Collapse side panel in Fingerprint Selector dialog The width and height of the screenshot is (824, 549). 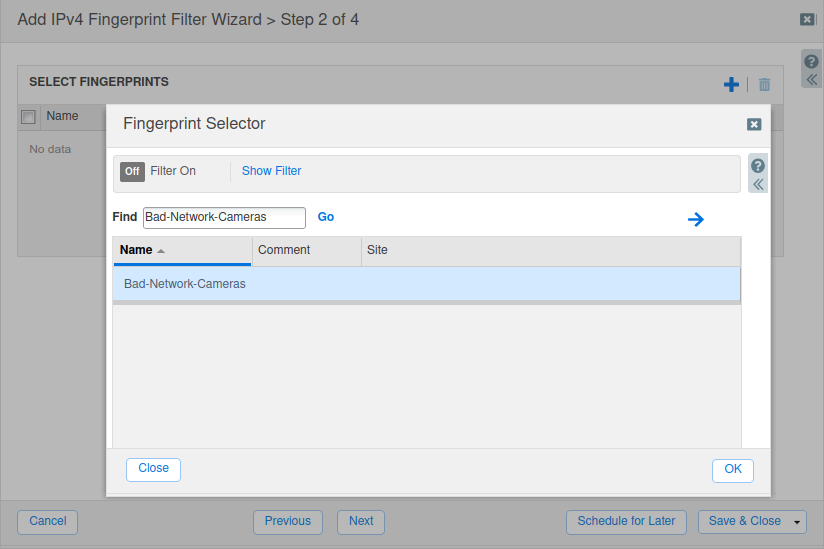[x=758, y=184]
